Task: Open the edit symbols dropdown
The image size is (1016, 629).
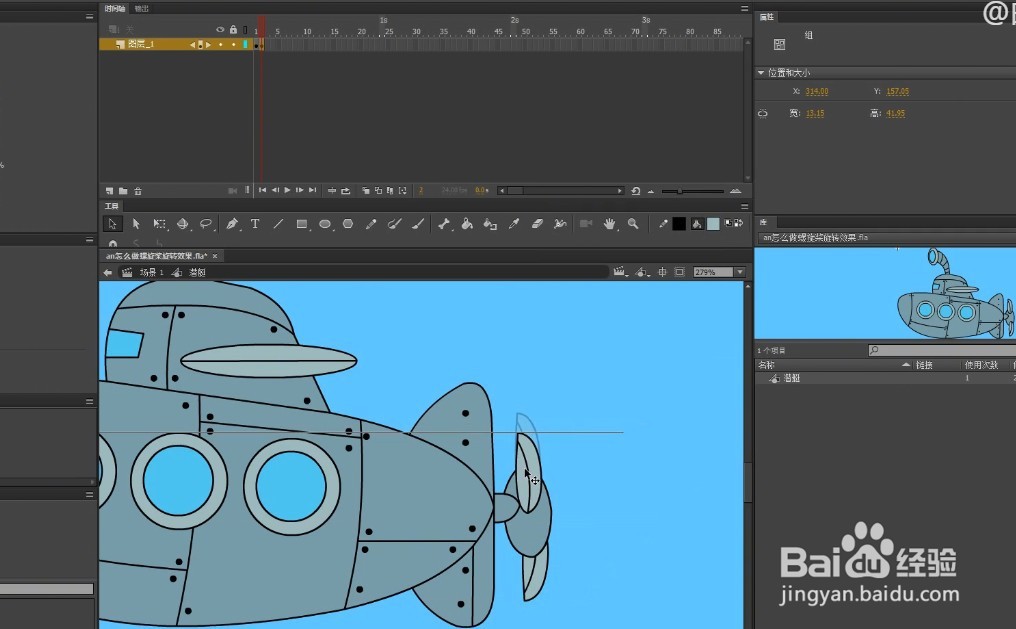Action: (642, 272)
